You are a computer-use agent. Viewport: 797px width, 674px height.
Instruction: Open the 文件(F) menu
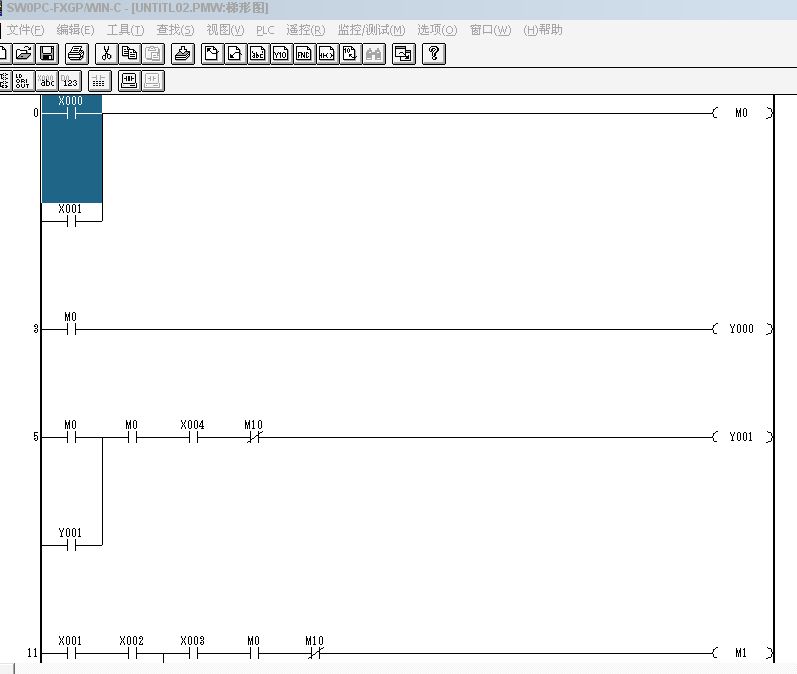click(x=25, y=30)
